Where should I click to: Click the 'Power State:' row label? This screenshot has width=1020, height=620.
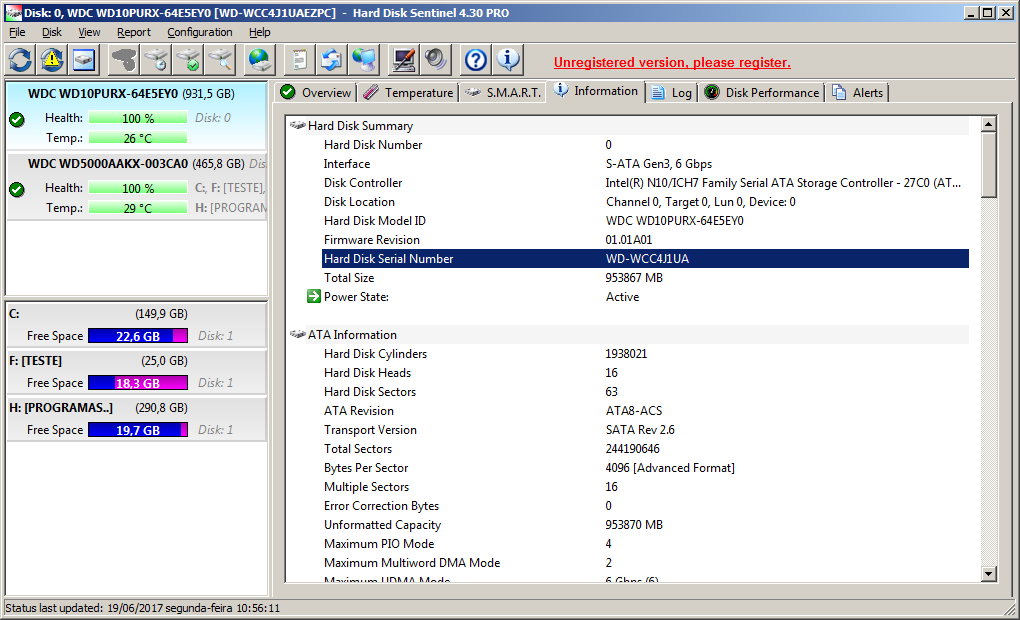356,297
